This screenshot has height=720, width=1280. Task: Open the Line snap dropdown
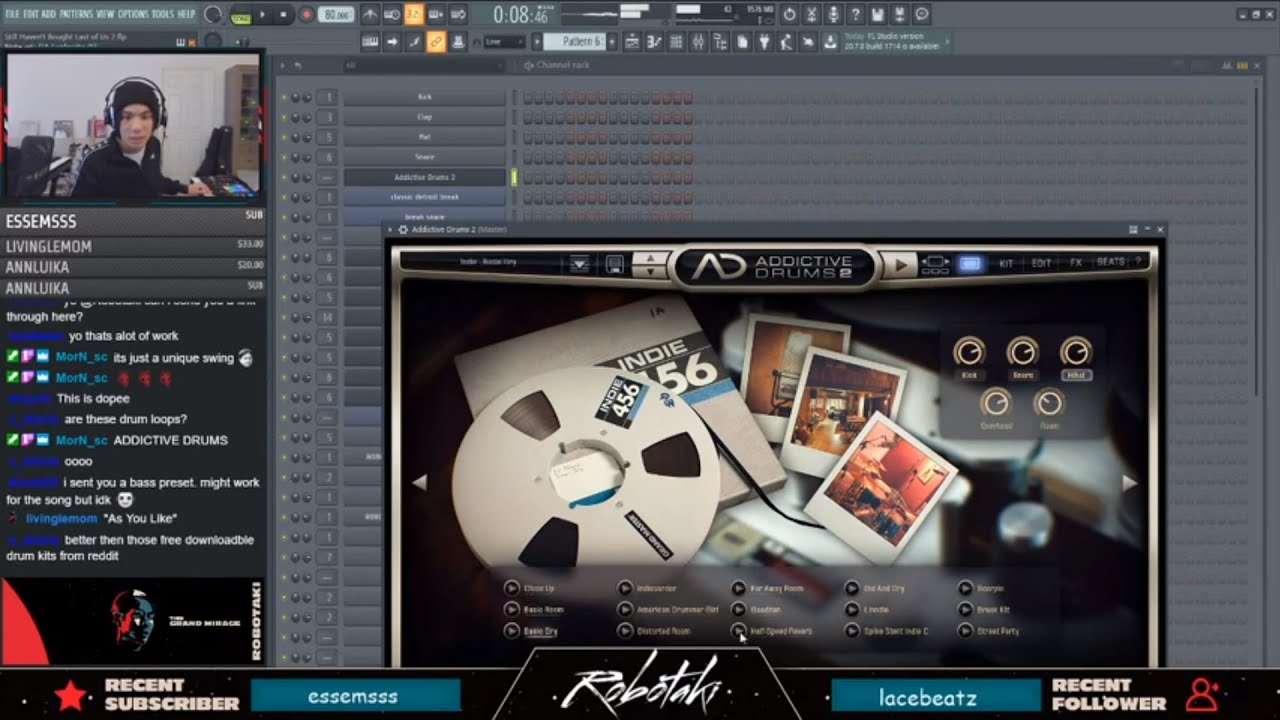coord(503,42)
